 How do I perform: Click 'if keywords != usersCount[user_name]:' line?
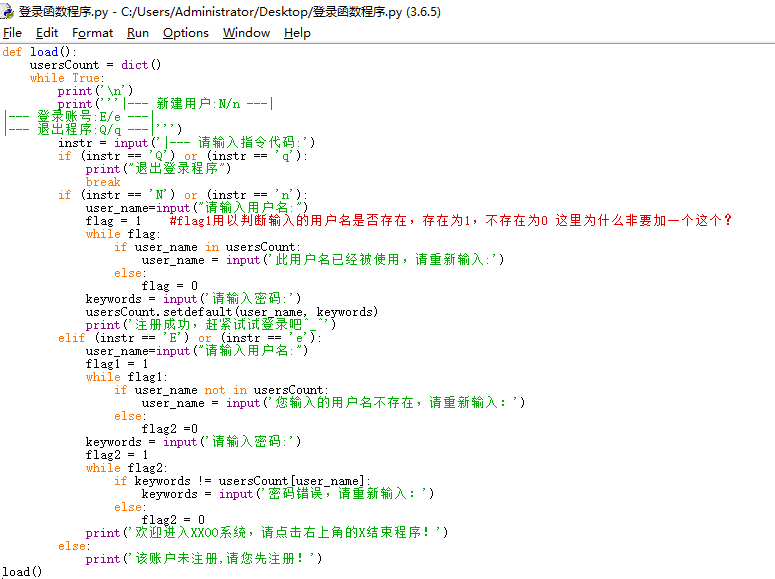click(242, 481)
